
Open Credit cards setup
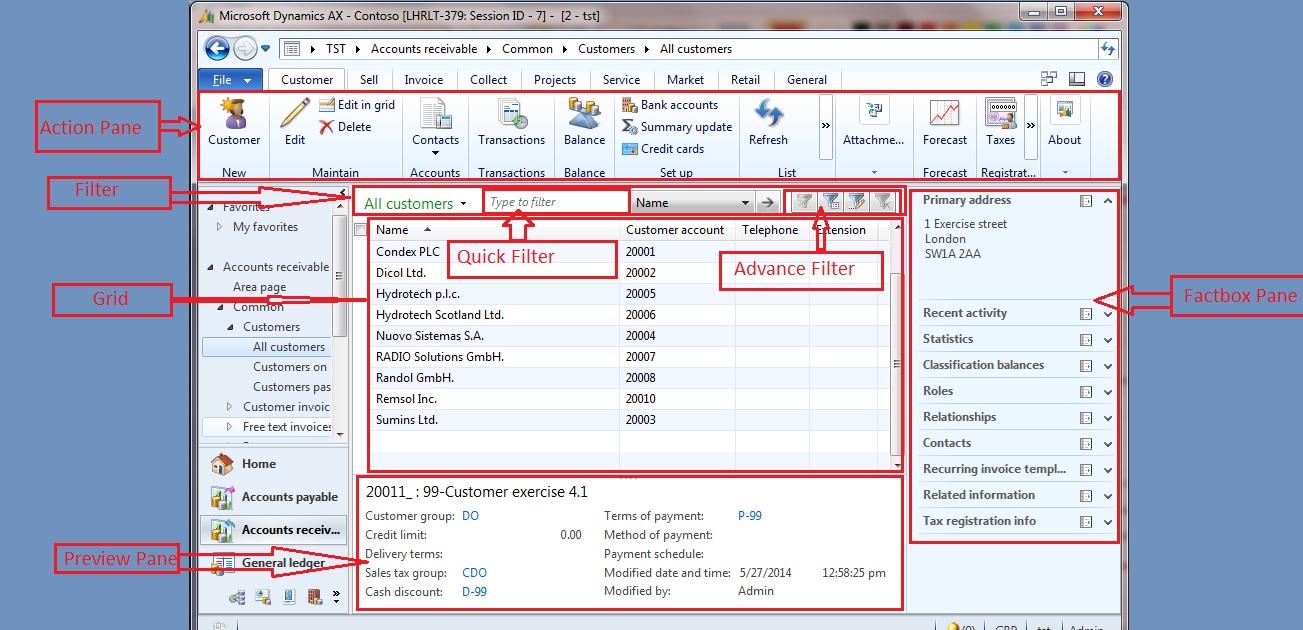click(663, 149)
